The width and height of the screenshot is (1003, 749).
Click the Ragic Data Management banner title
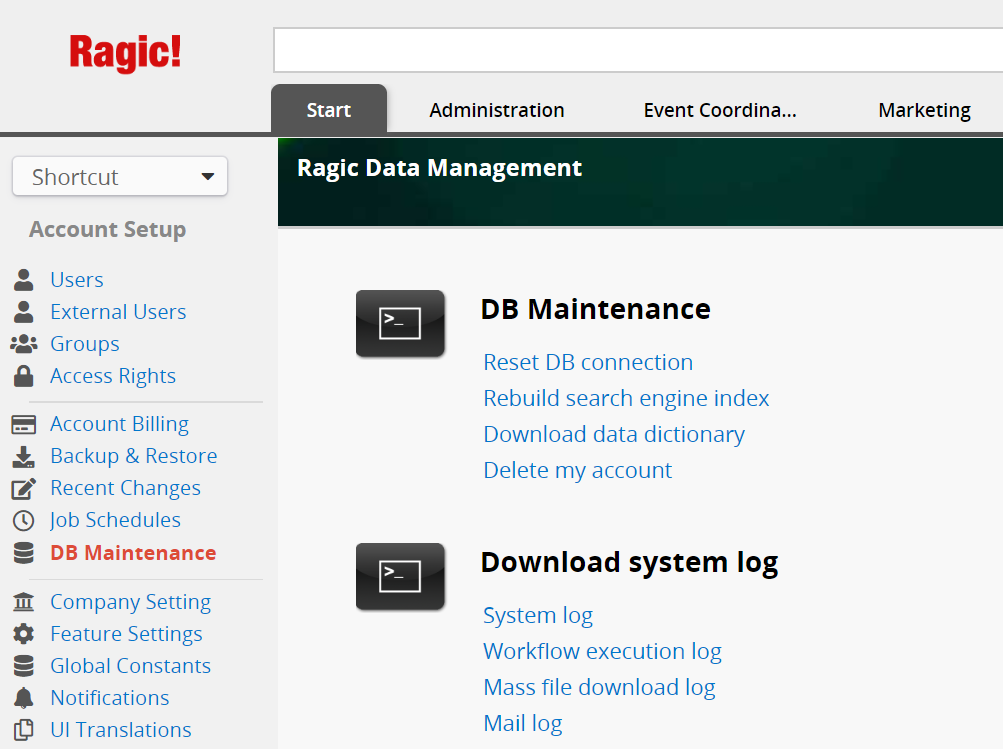pyautogui.click(x=439, y=168)
